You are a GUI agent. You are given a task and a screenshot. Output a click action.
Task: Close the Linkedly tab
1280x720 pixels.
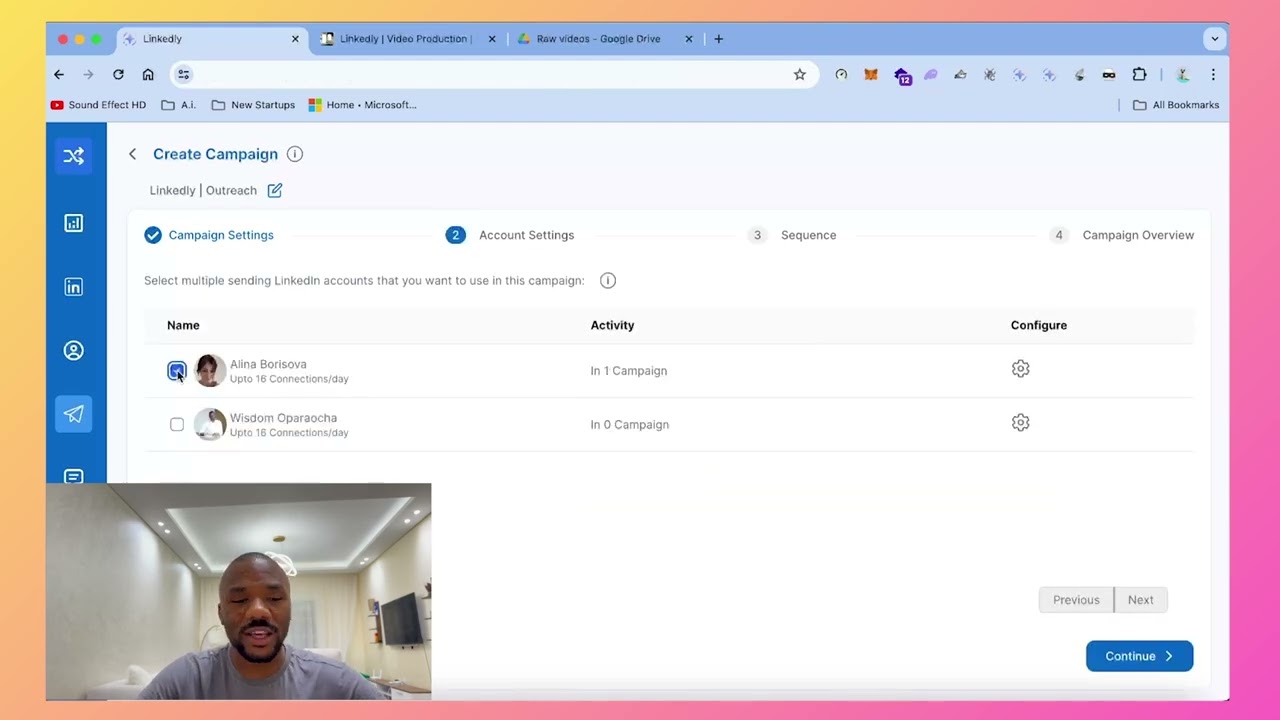pos(295,39)
